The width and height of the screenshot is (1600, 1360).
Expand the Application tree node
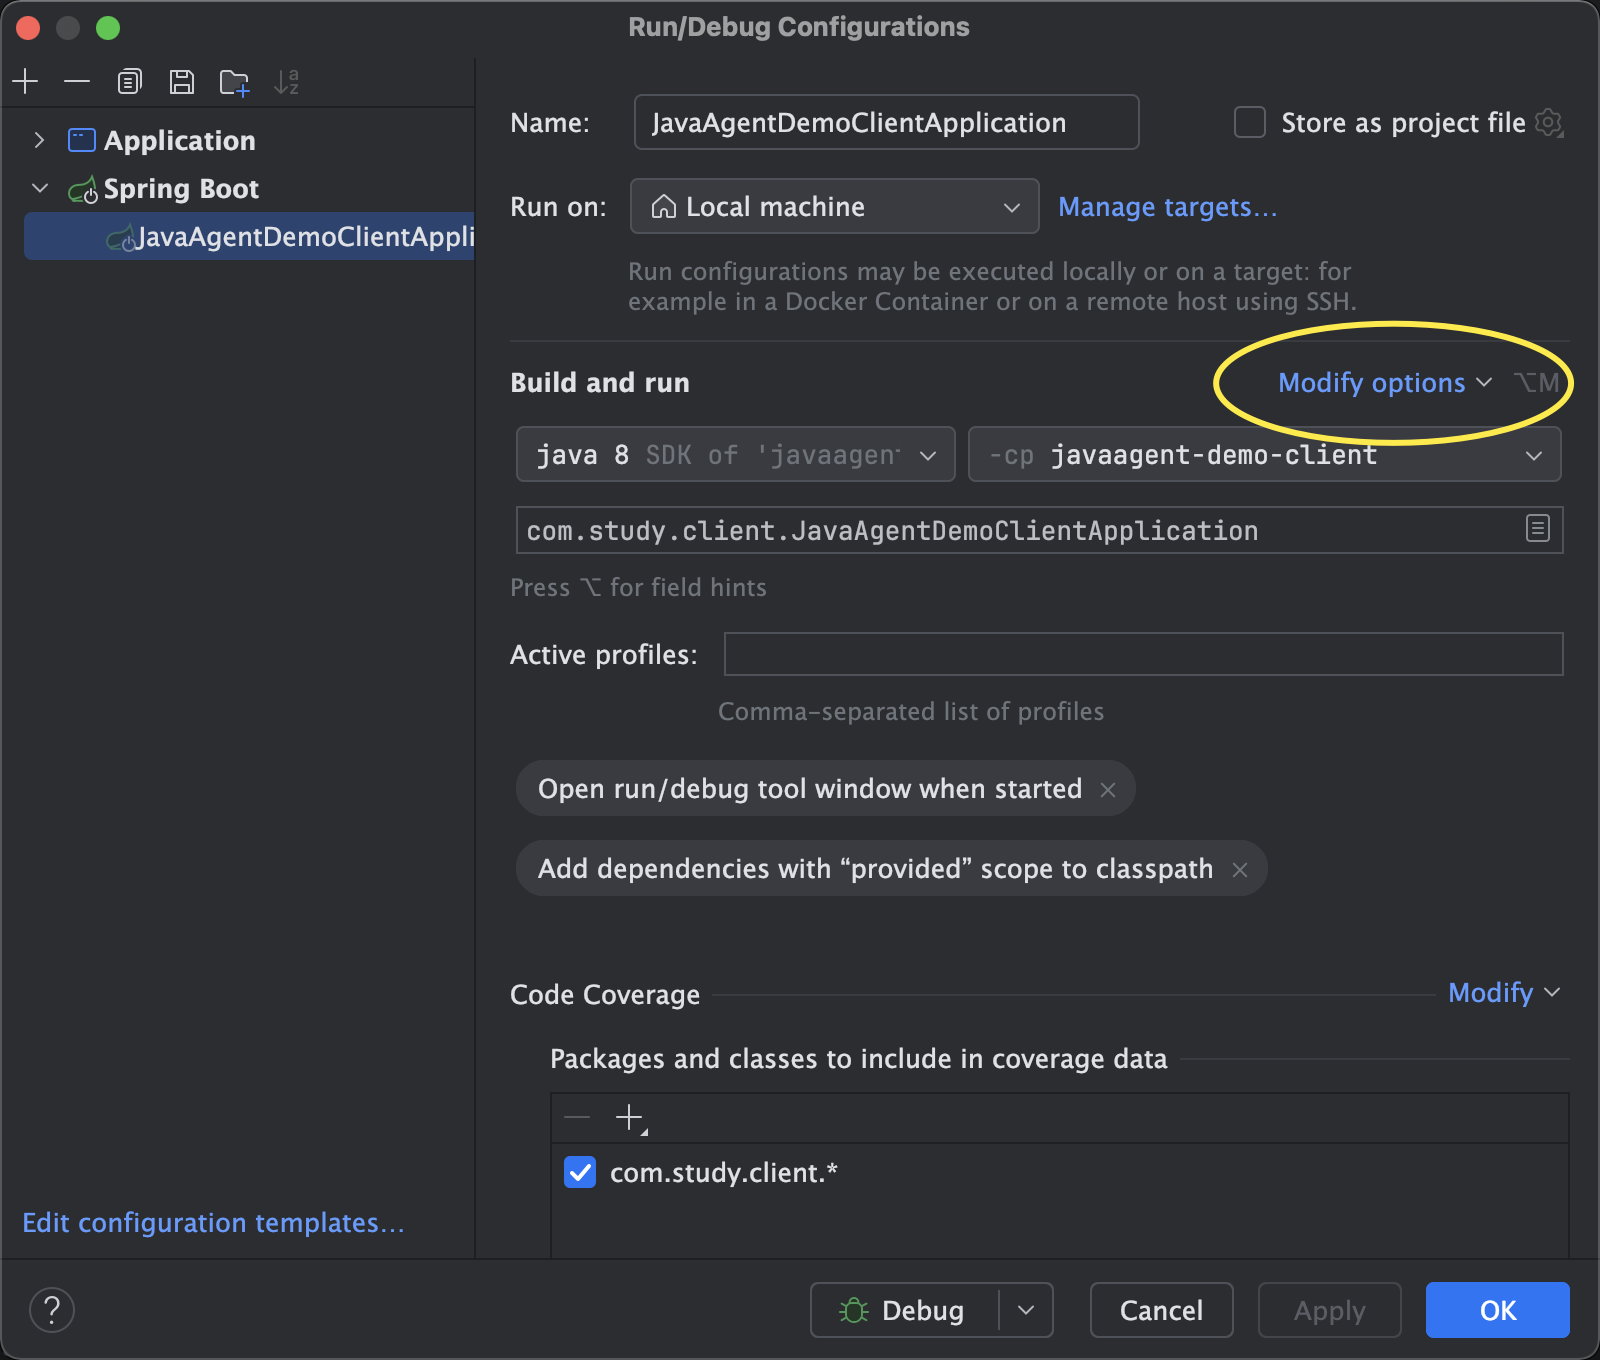[39, 140]
